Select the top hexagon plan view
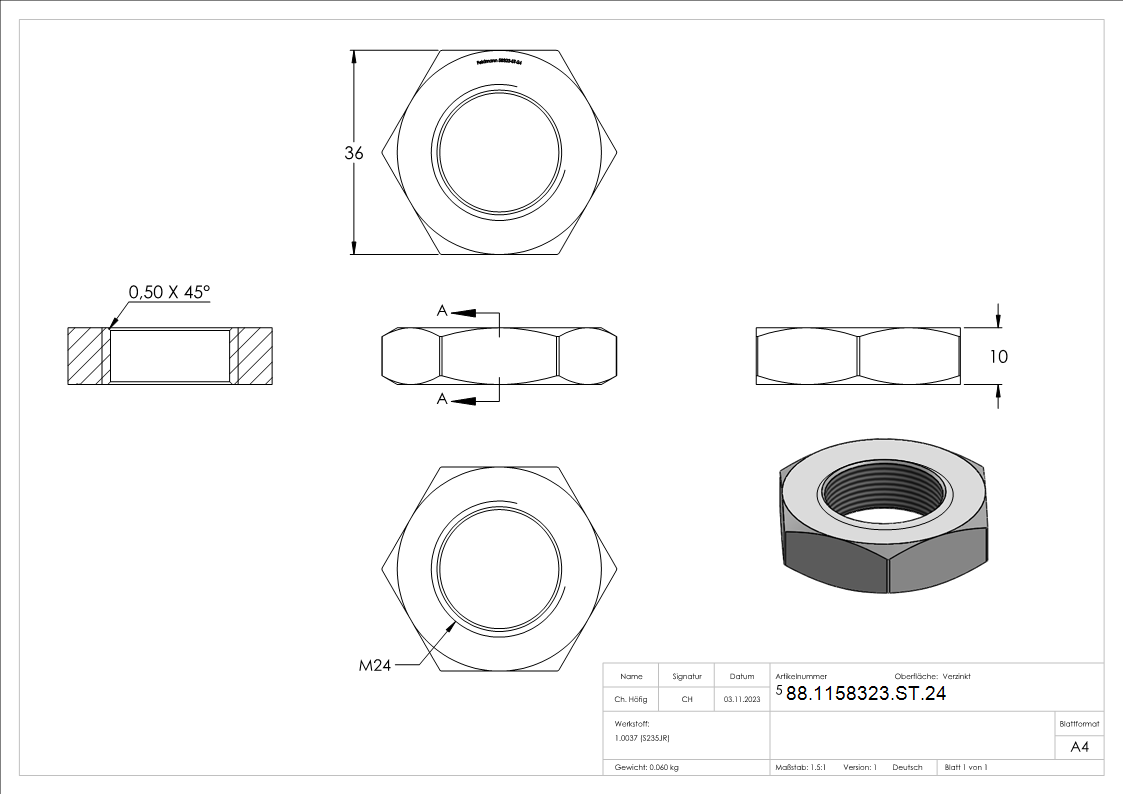This screenshot has height=794, width=1123. pyautogui.click(x=499, y=153)
